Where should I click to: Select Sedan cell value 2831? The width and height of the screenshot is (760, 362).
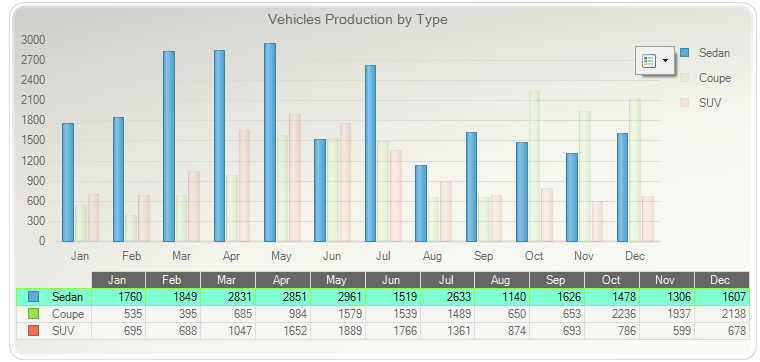pyautogui.click(x=228, y=297)
